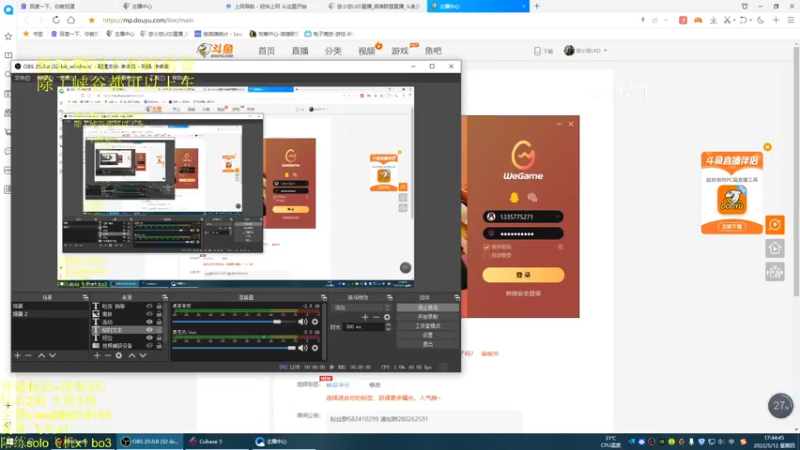Go to 分类 in Douyu navigation
The width and height of the screenshot is (800, 450).
click(333, 51)
